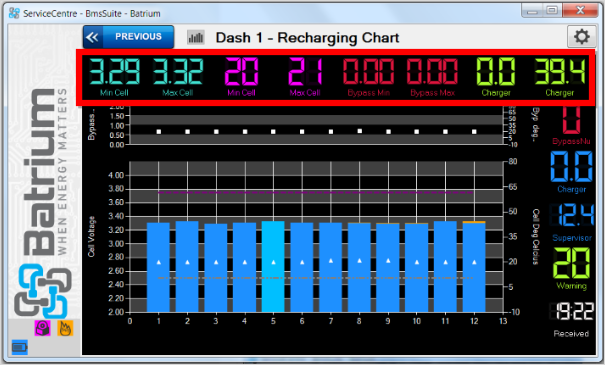605x365 pixels.
Task: Click the Cell Voltage axis label
Action: tap(91, 237)
